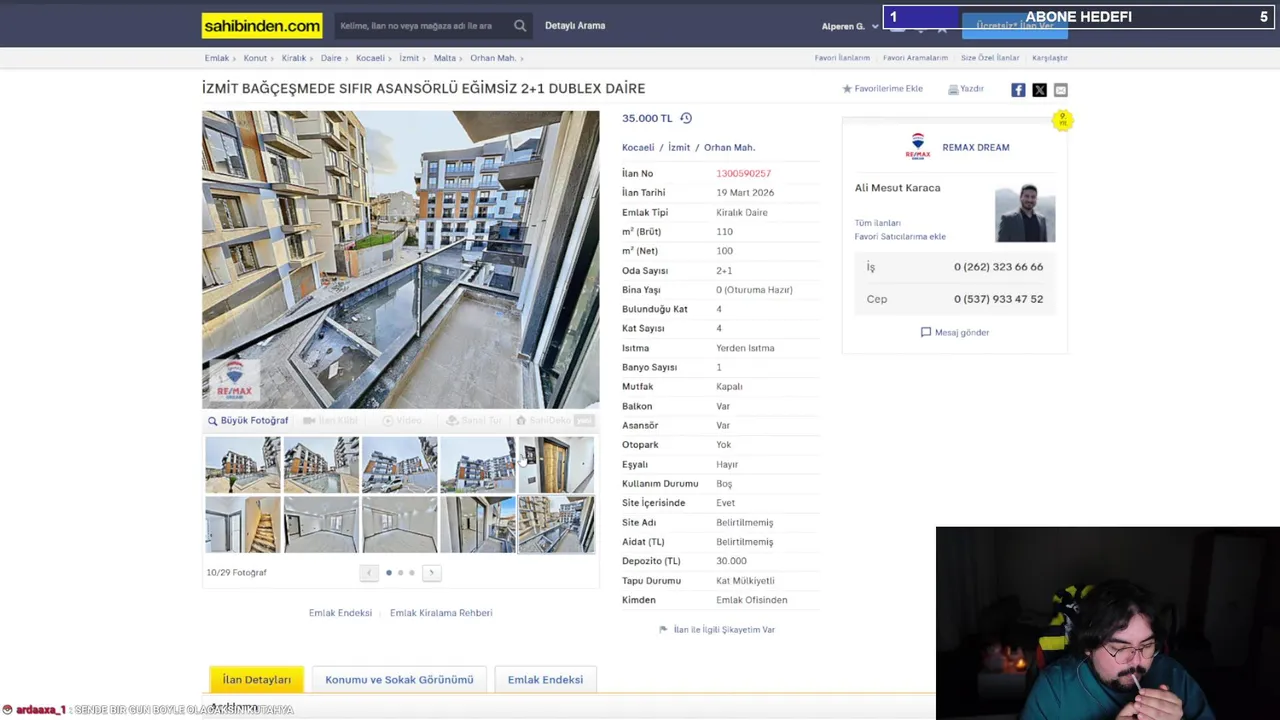Share listing on Facebook icon
This screenshot has height=720, width=1280.
click(x=1018, y=90)
